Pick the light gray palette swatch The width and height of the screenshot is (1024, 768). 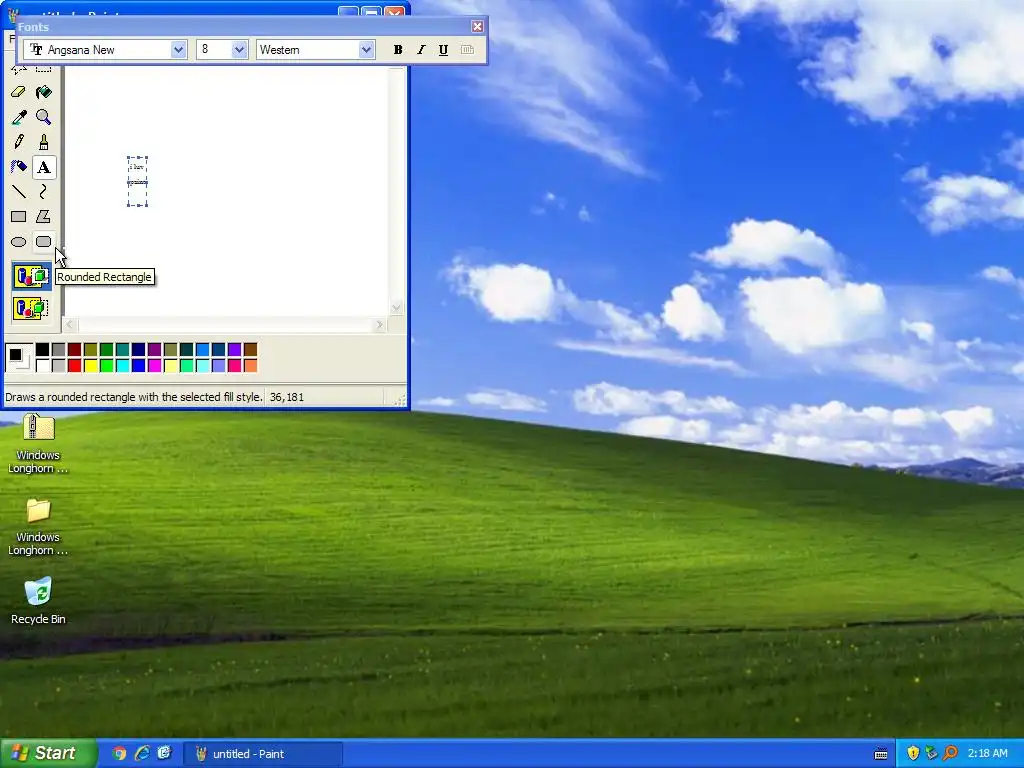click(x=59, y=366)
